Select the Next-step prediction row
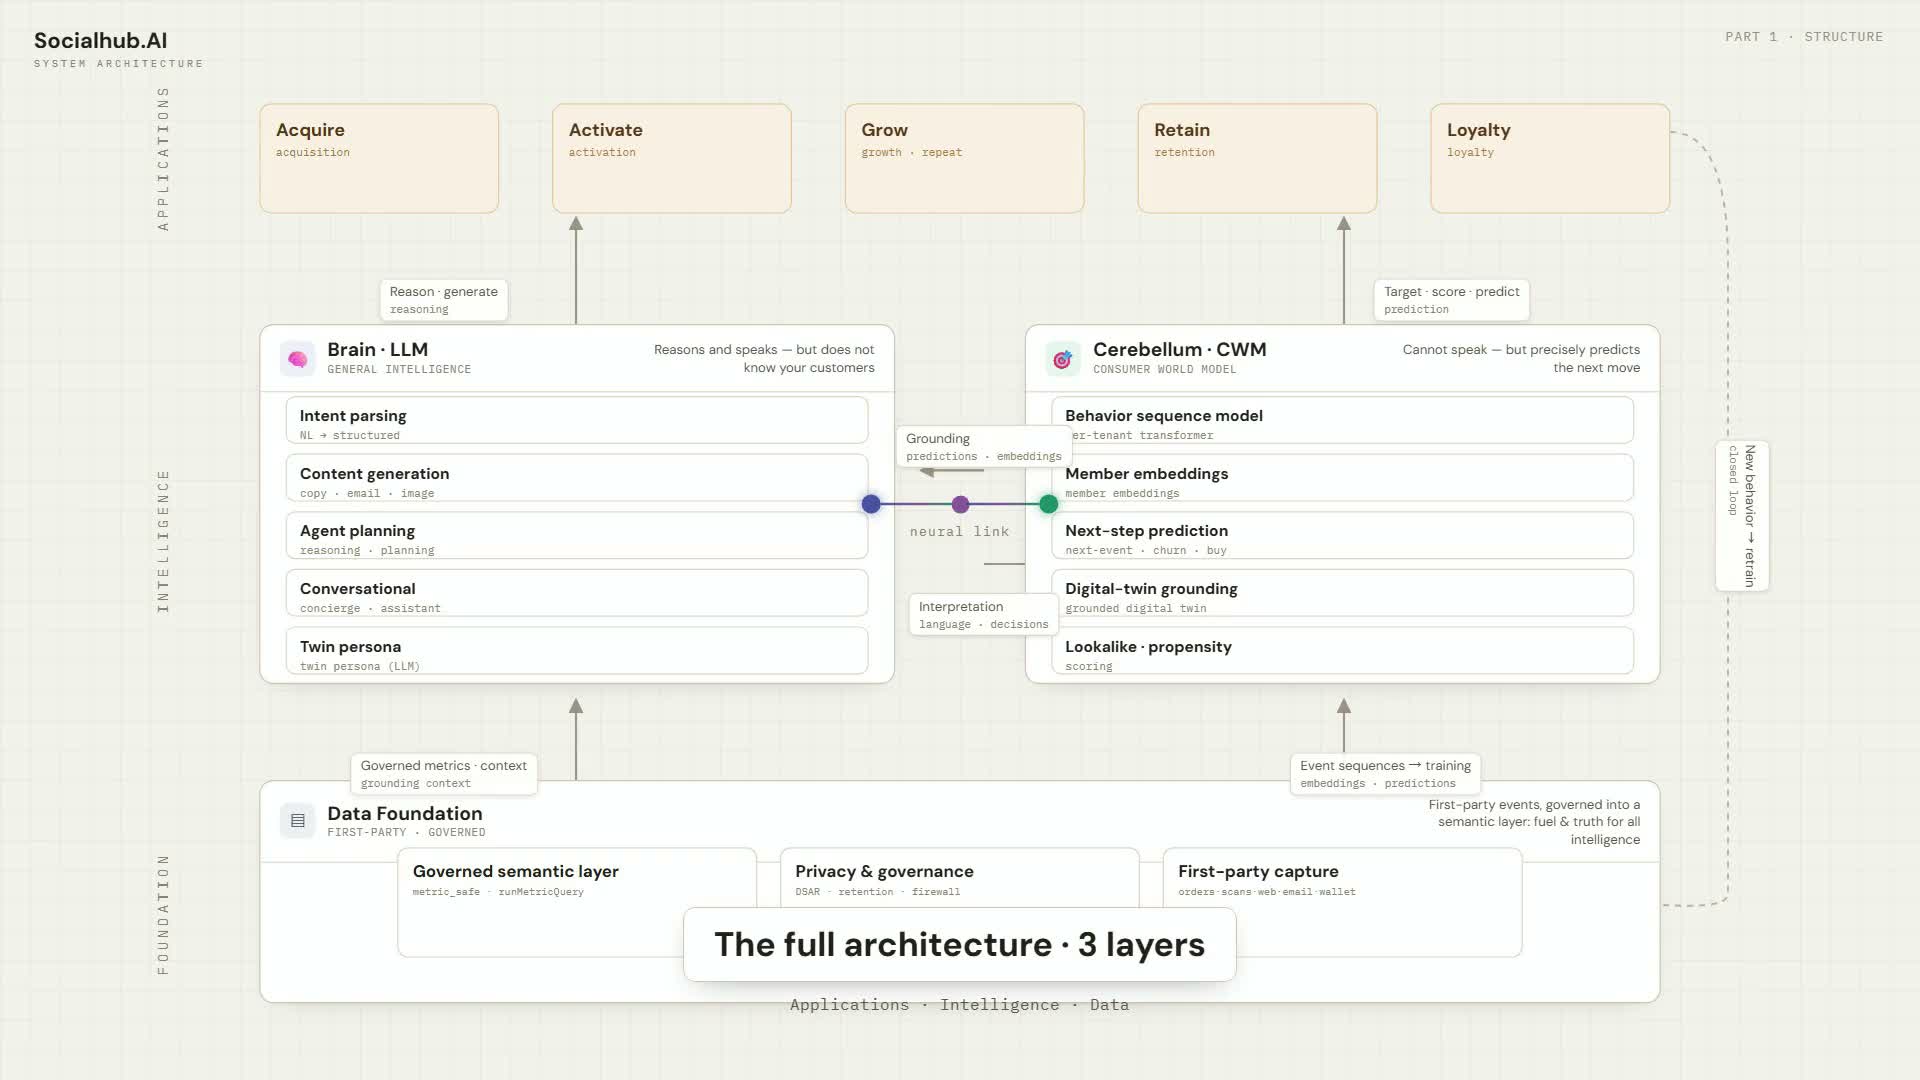The width and height of the screenshot is (1920, 1080). [1342, 536]
